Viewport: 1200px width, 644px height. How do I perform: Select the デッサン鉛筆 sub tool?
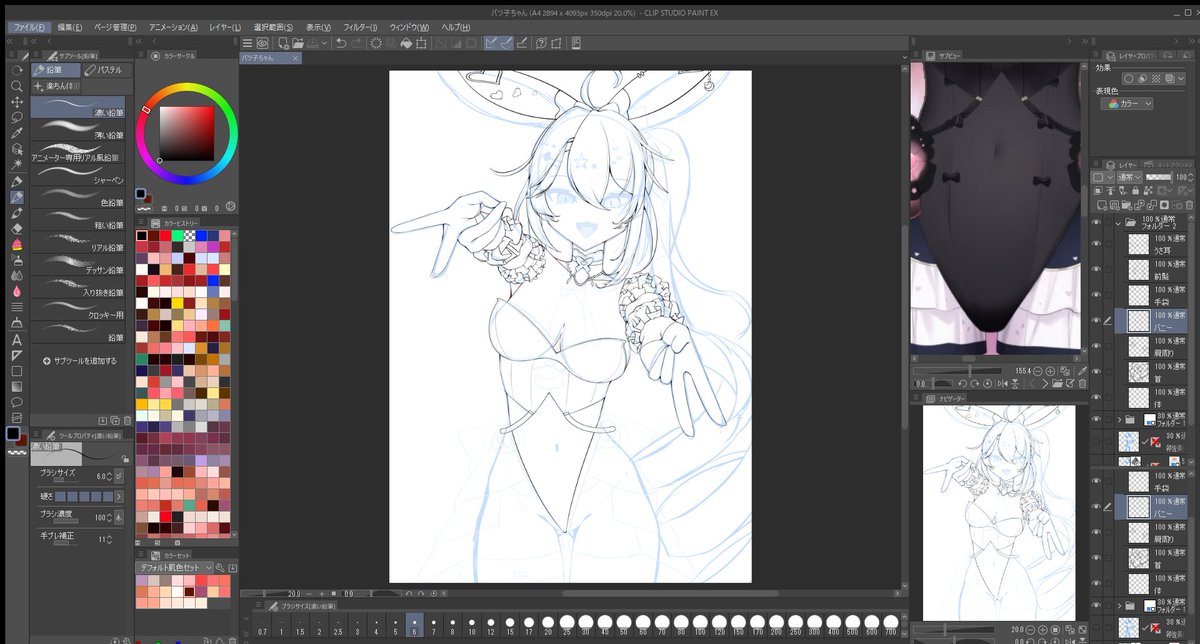[x=78, y=267]
